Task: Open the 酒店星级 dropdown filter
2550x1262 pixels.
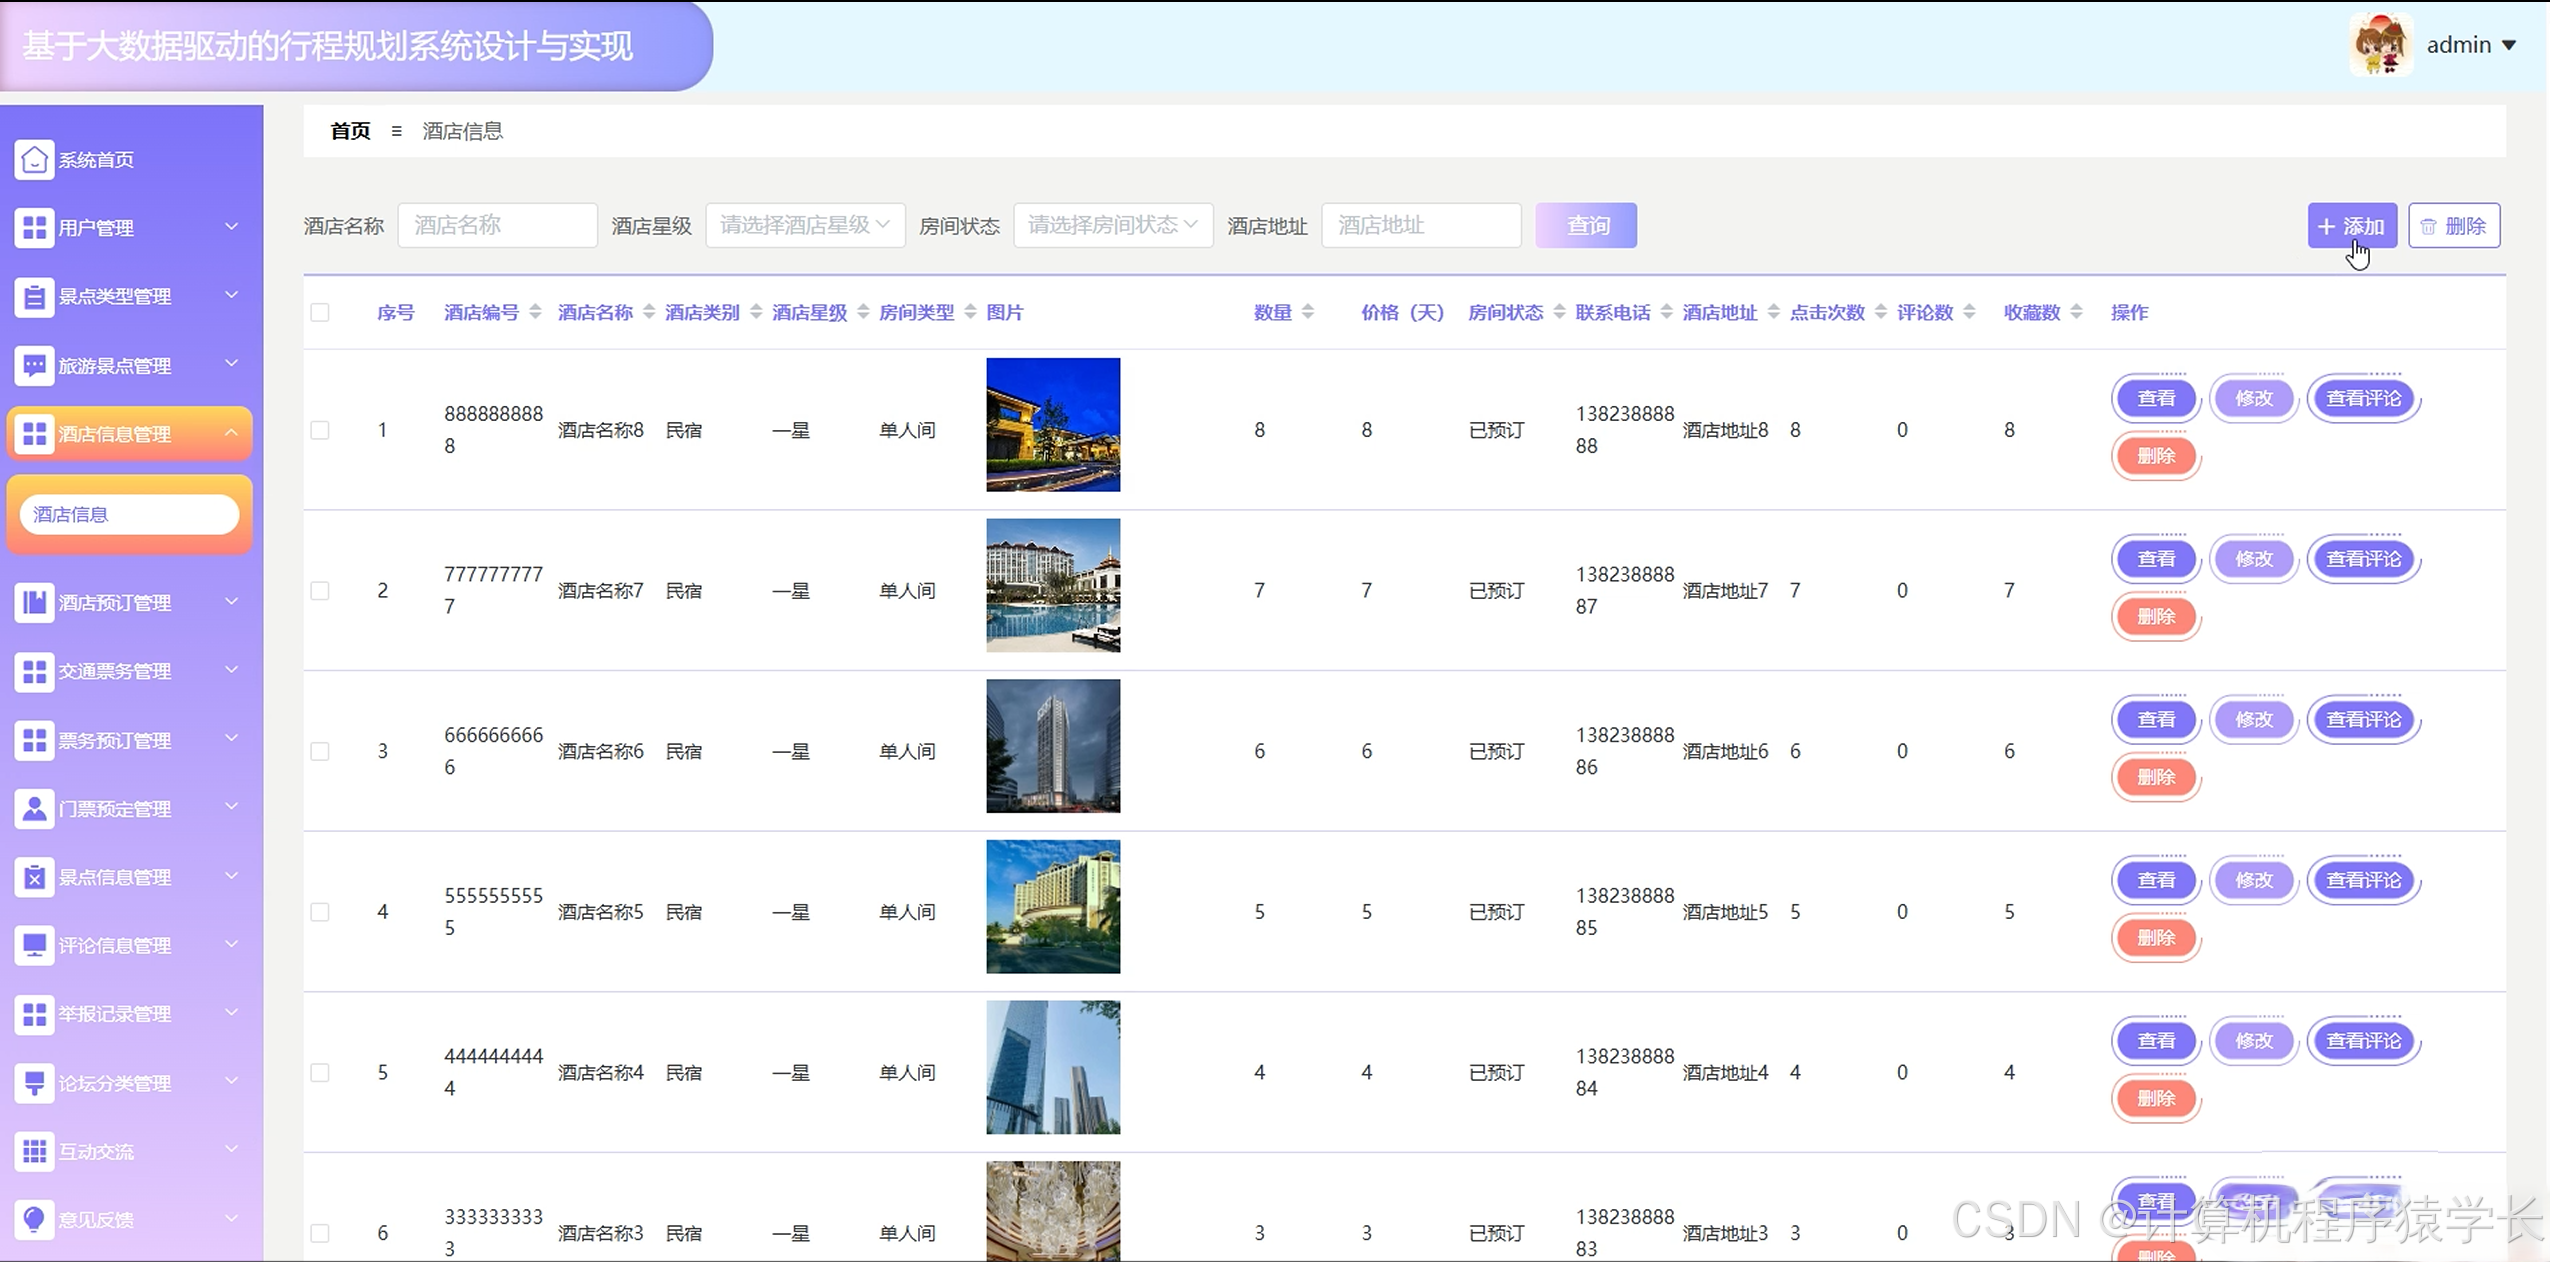Action: pyautogui.click(x=805, y=226)
